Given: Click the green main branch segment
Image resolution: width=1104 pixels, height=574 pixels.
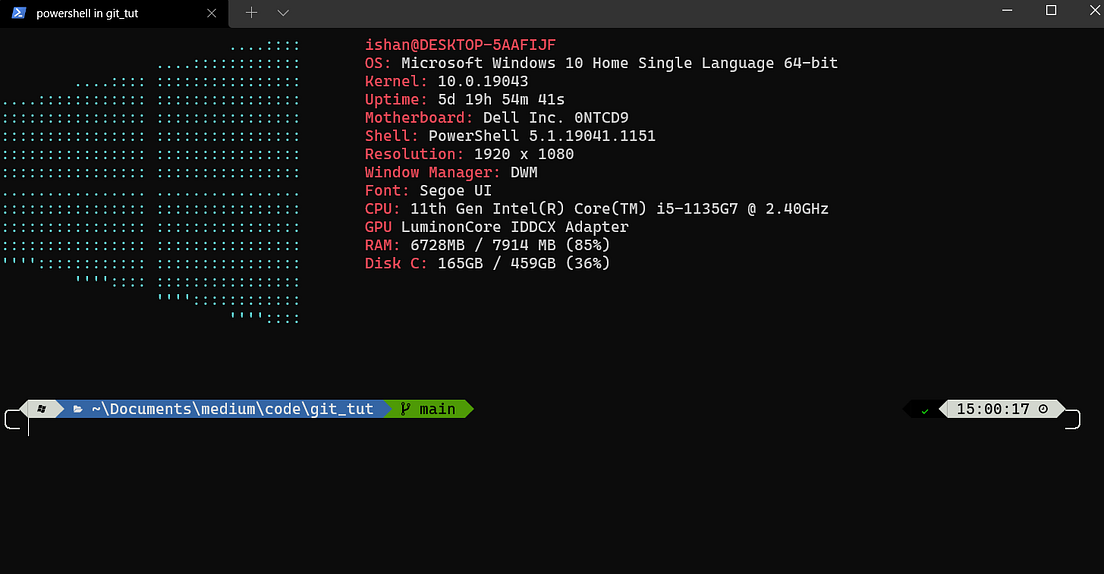Looking at the screenshot, I should [429, 409].
